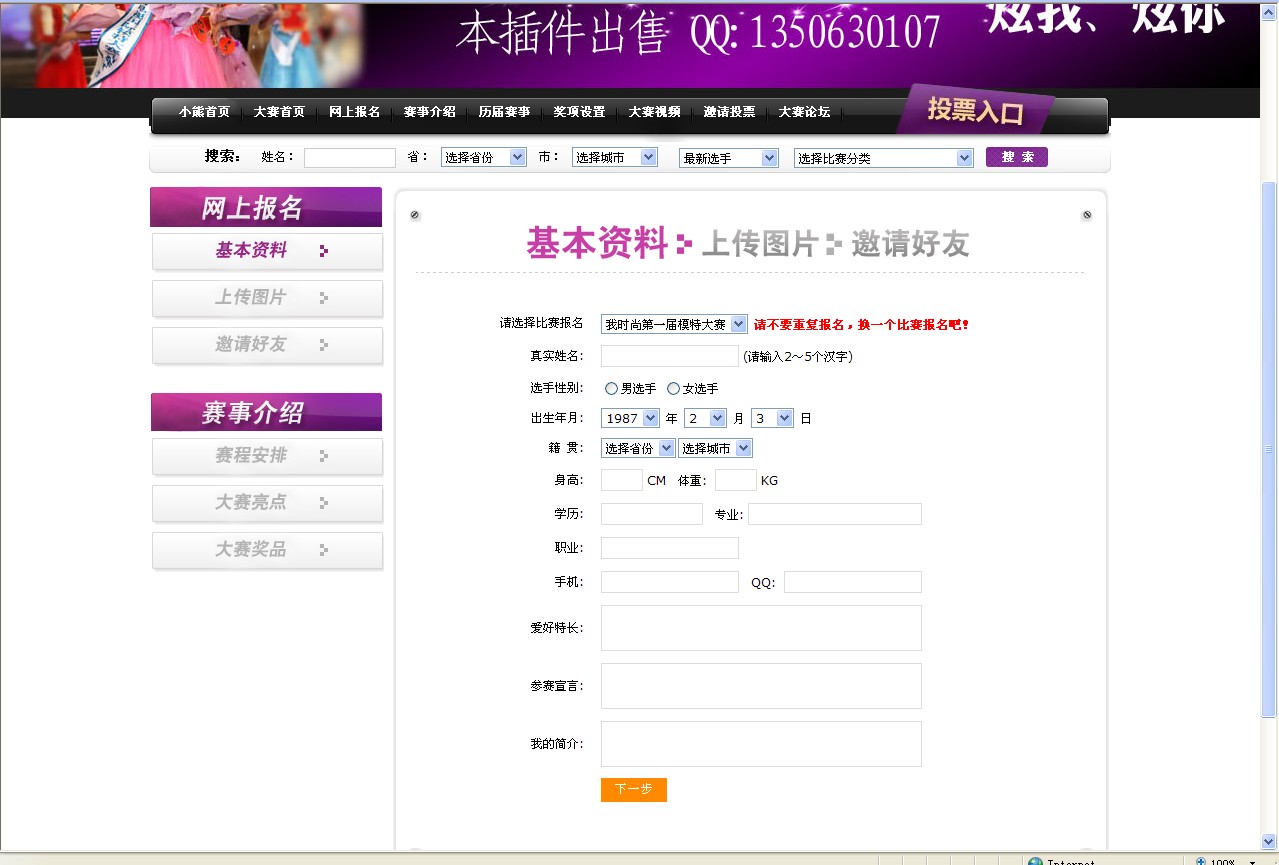Screen dimensions: 1279x865
Task: Click the browser vertical scrollbar thumb
Action: point(1270,450)
